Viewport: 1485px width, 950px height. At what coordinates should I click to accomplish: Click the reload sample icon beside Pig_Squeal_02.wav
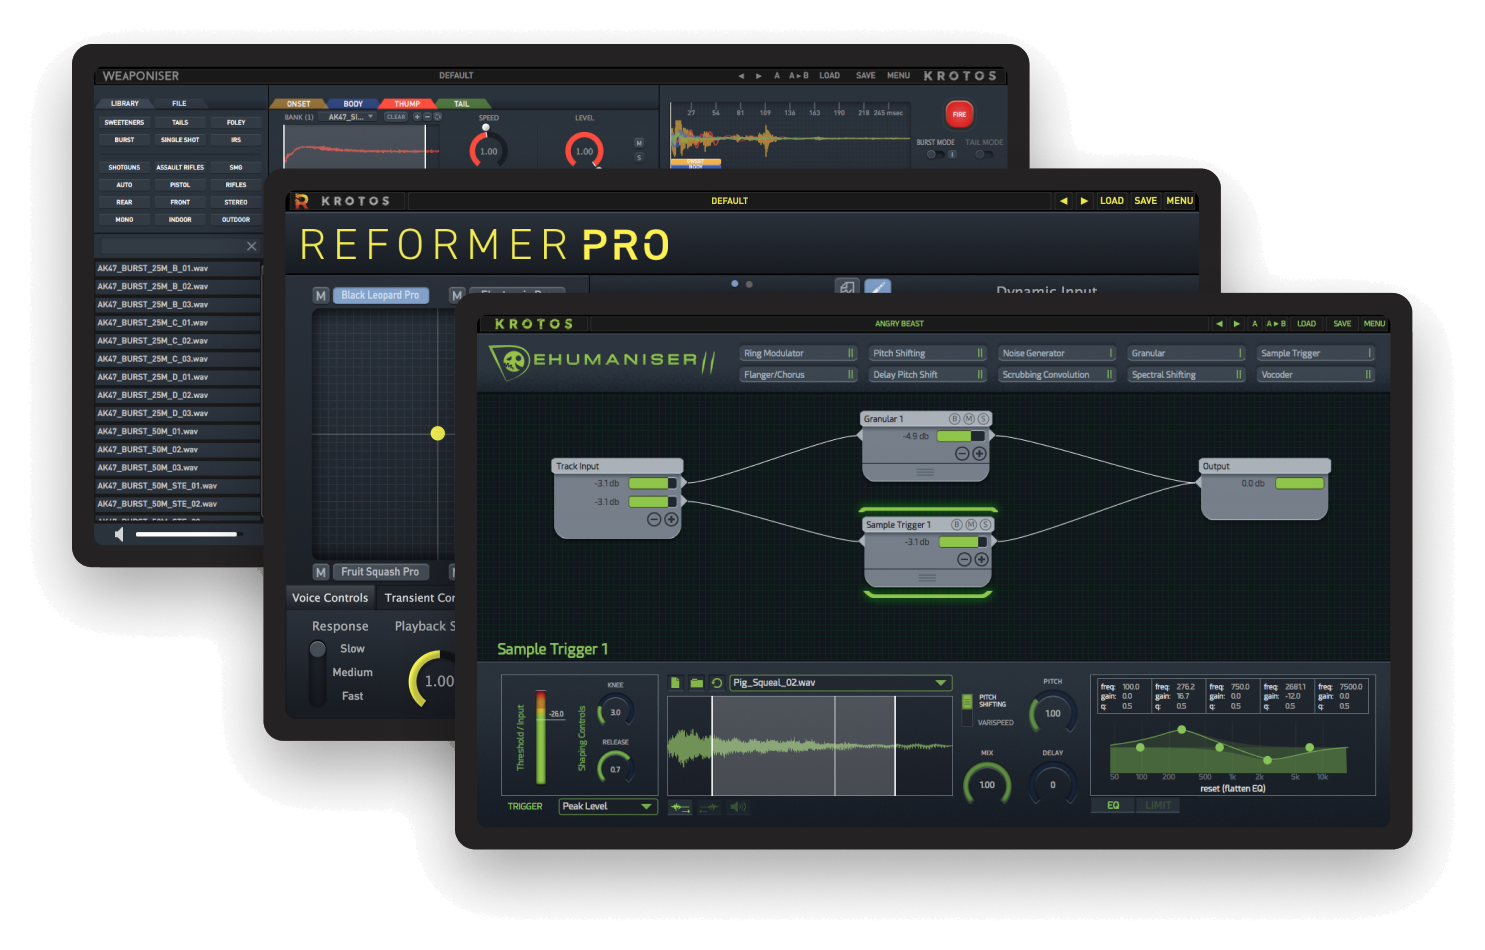(x=717, y=683)
